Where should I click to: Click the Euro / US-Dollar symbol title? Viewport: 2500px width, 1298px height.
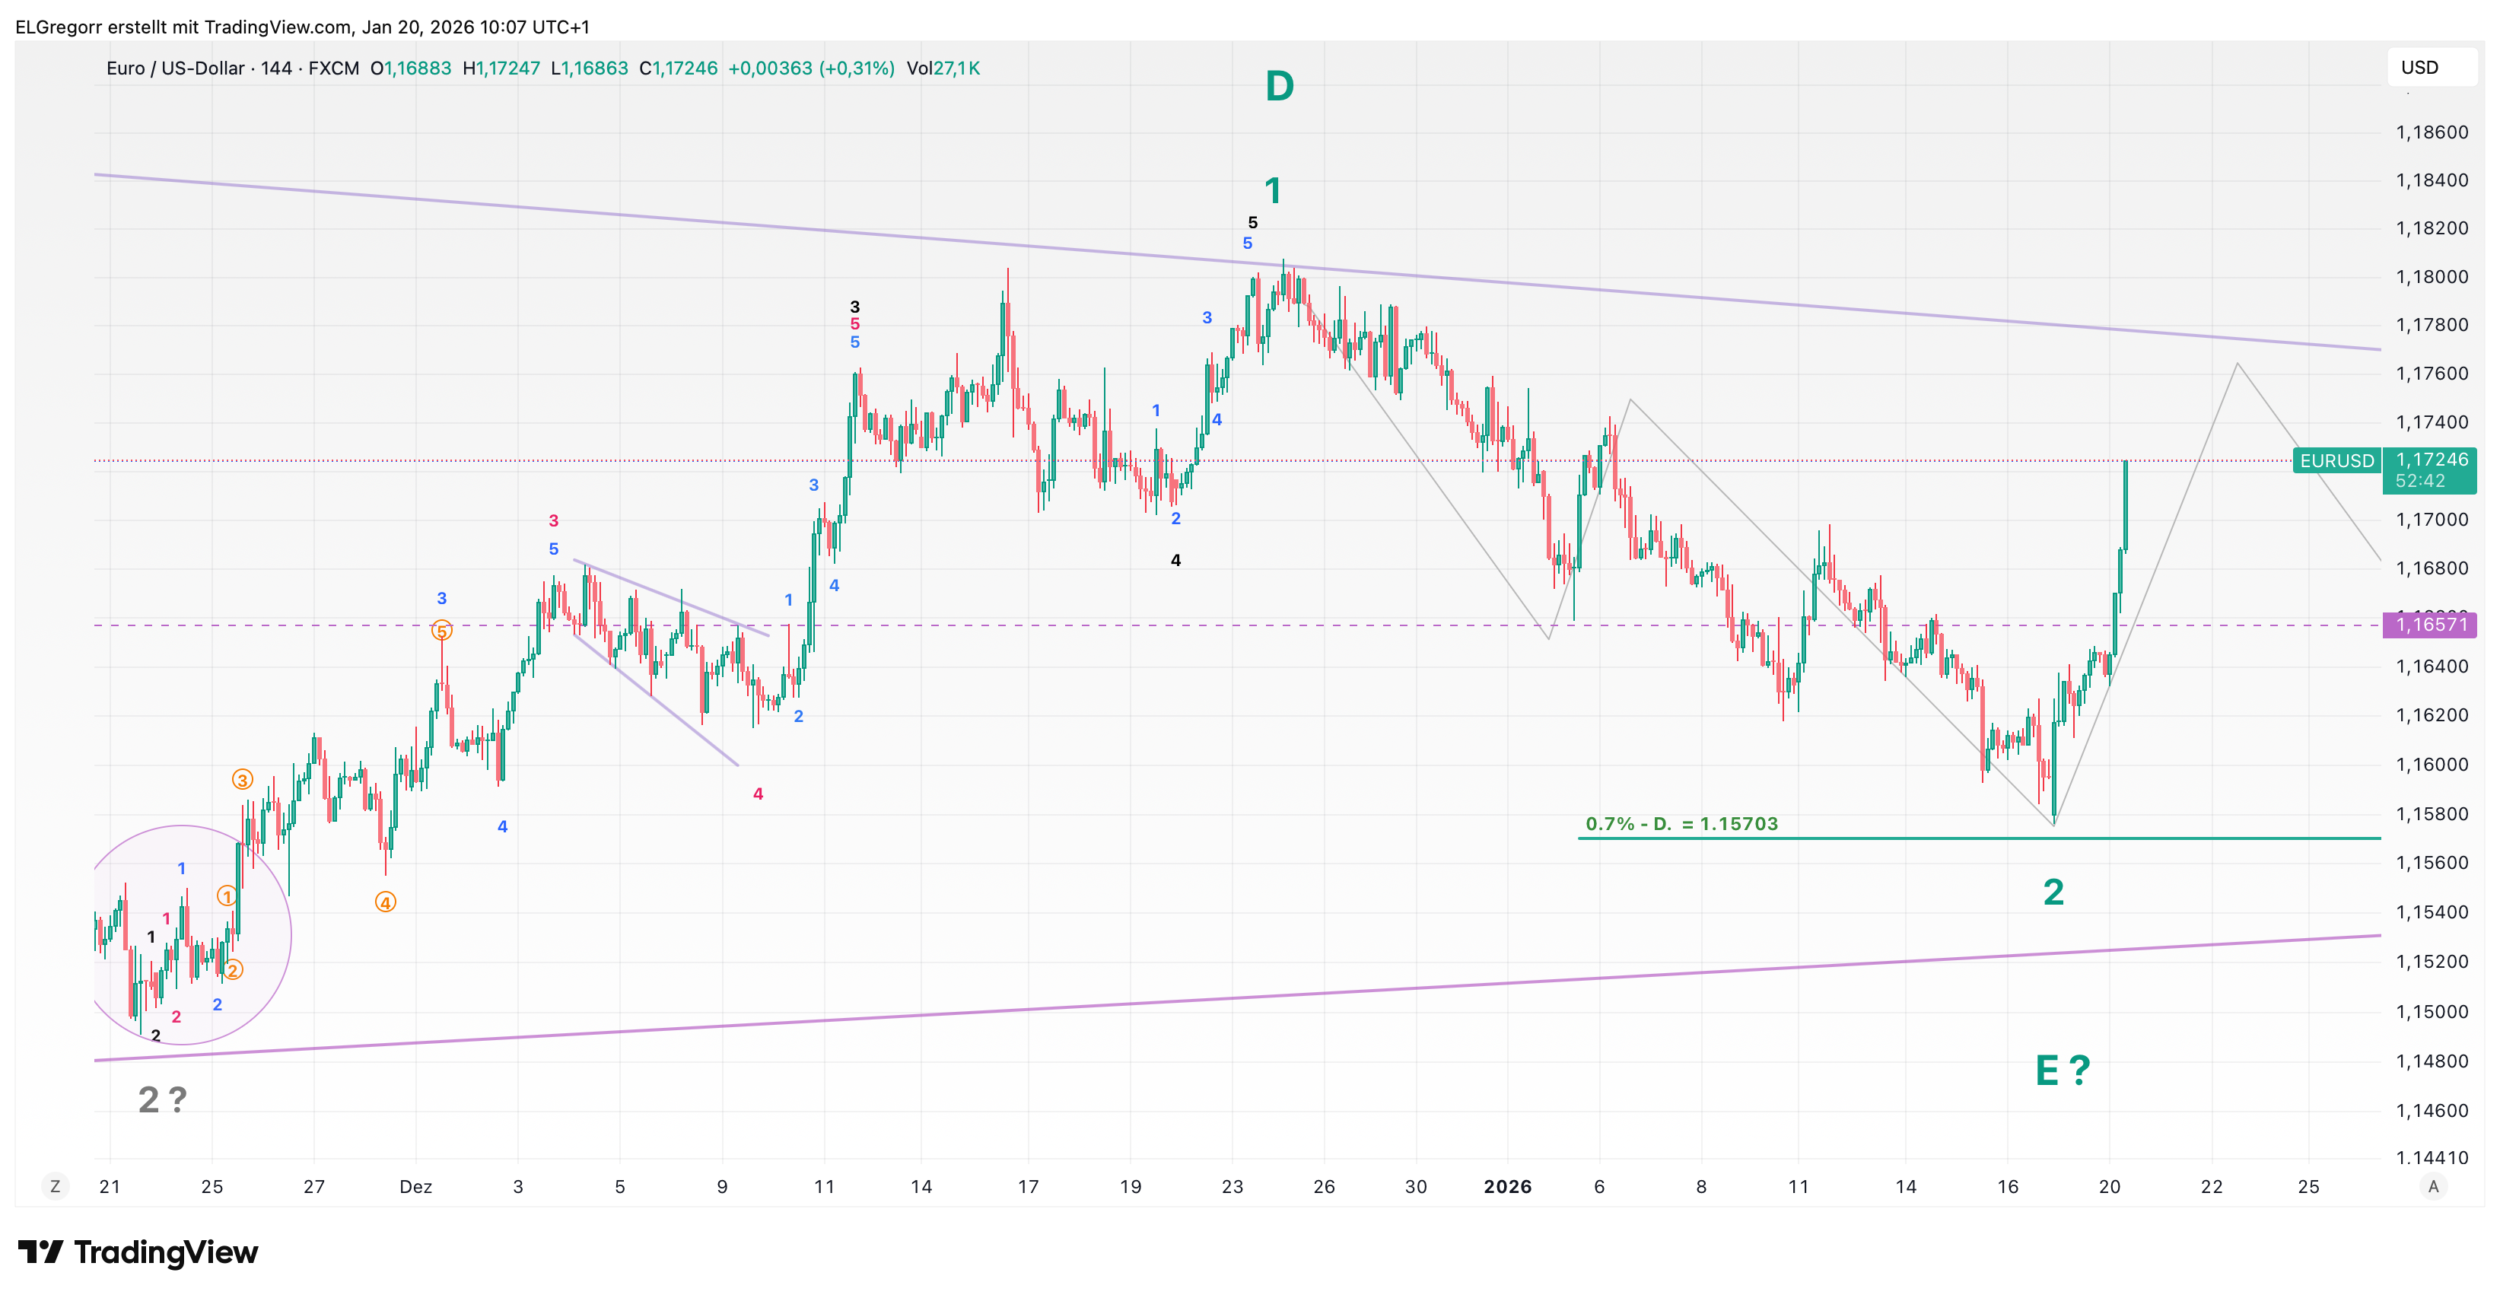pos(175,68)
